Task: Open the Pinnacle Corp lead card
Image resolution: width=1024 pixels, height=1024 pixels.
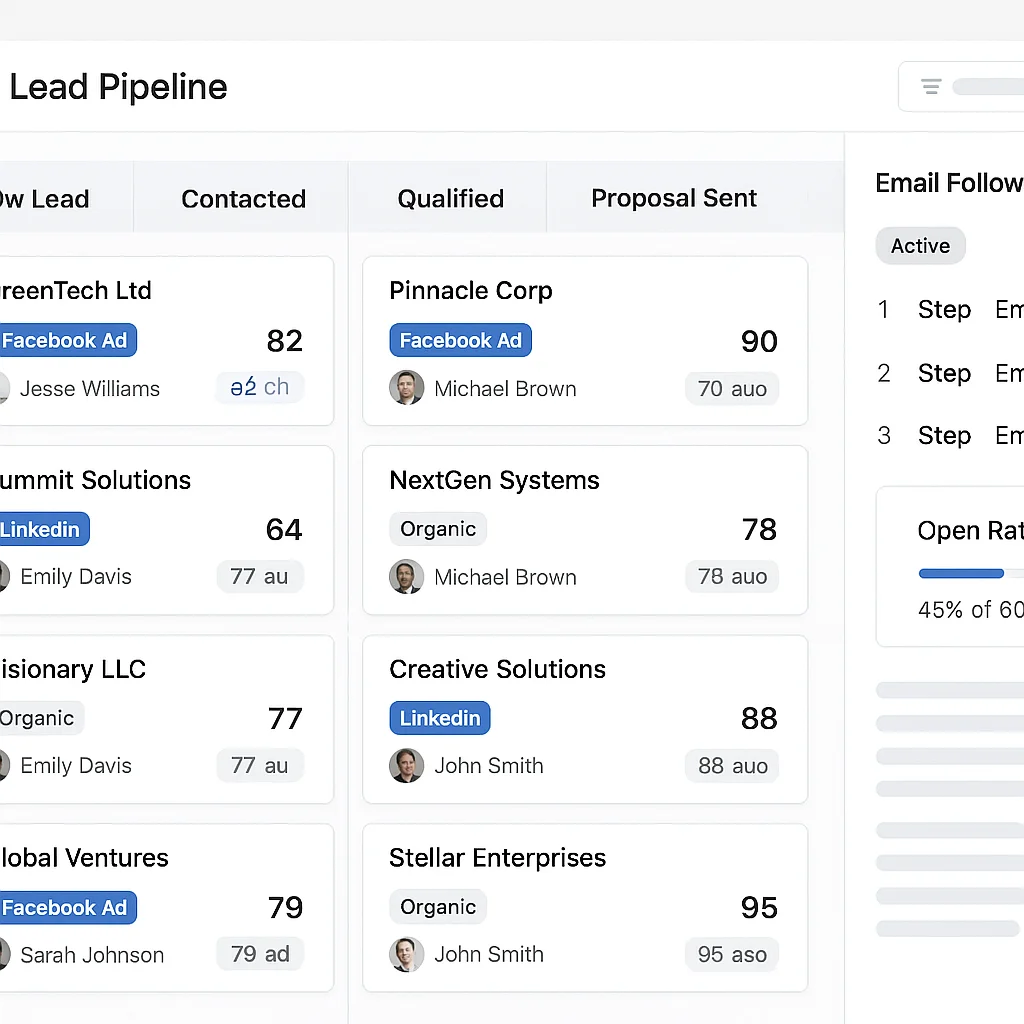Action: coord(585,341)
